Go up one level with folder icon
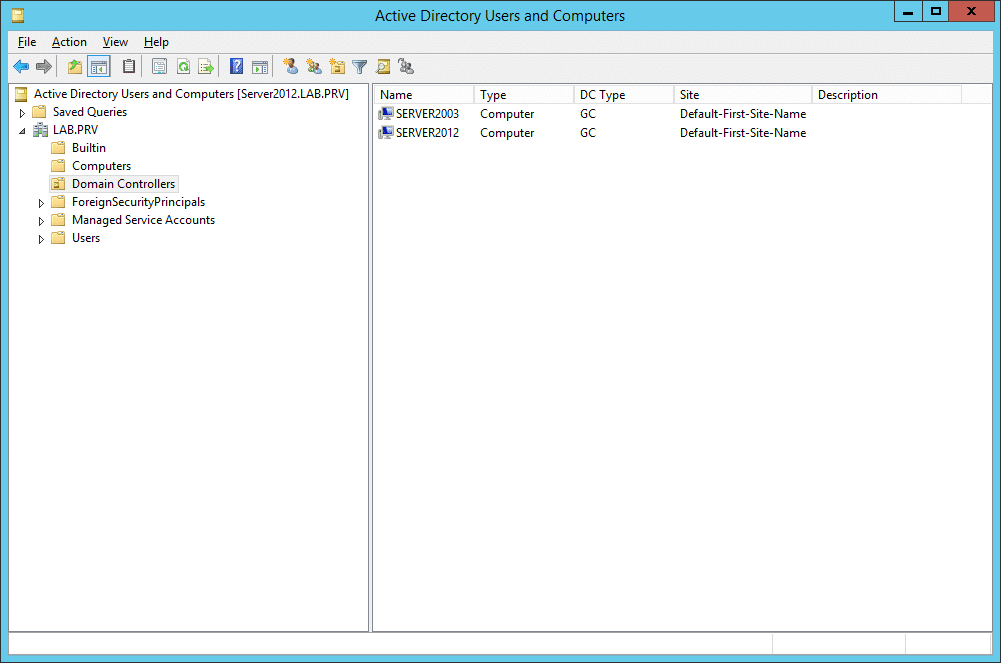1001x663 pixels. (x=75, y=66)
